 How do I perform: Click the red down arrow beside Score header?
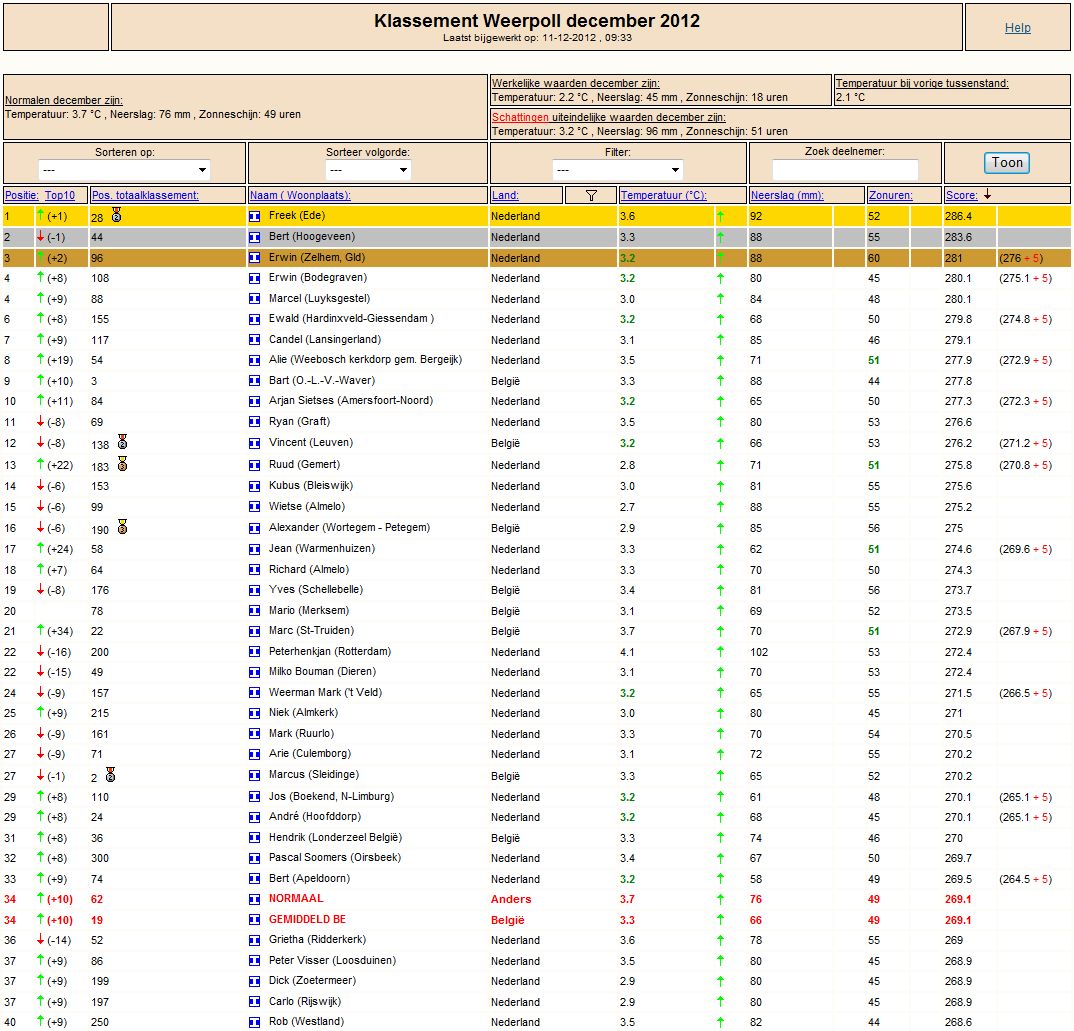pyautogui.click(x=987, y=195)
